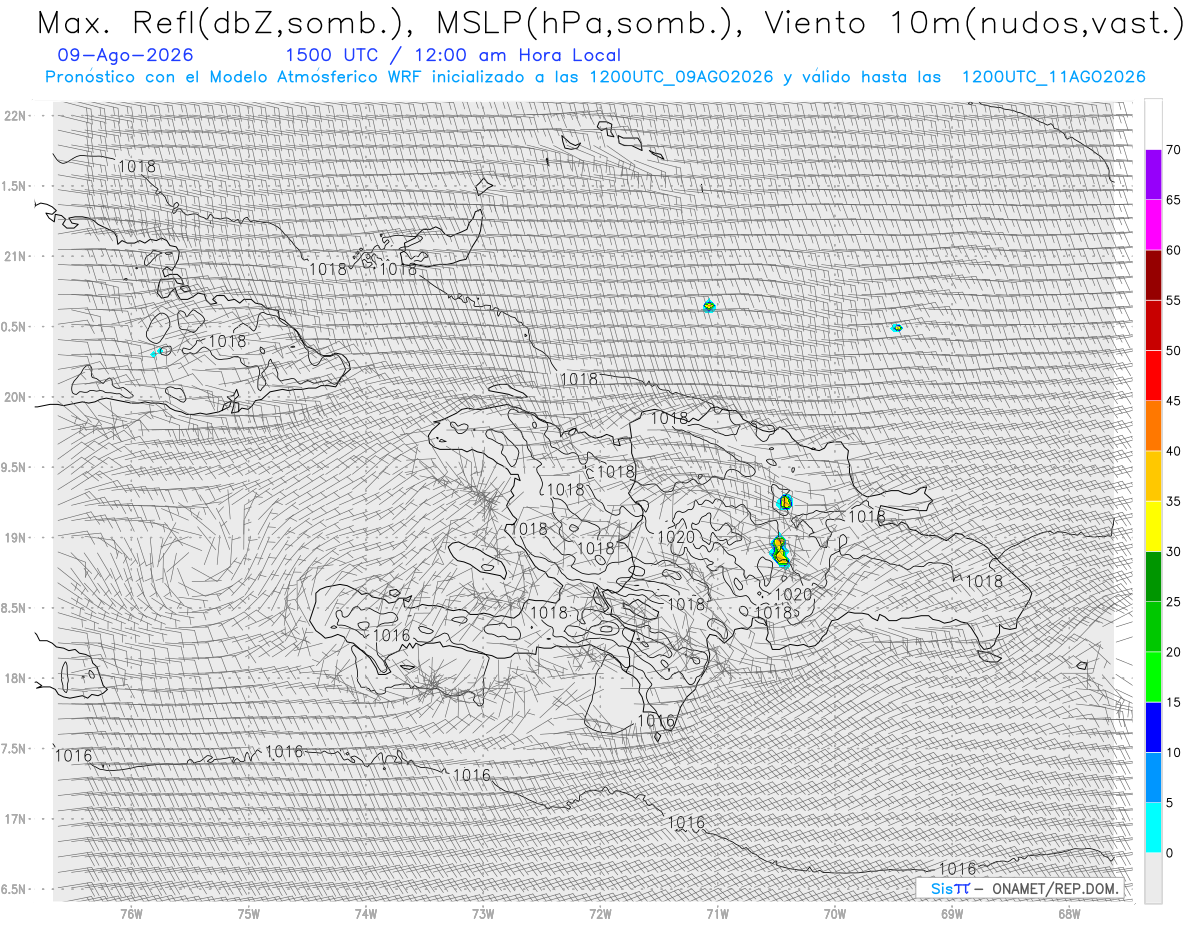Click the colorbar label 55

1173,300
